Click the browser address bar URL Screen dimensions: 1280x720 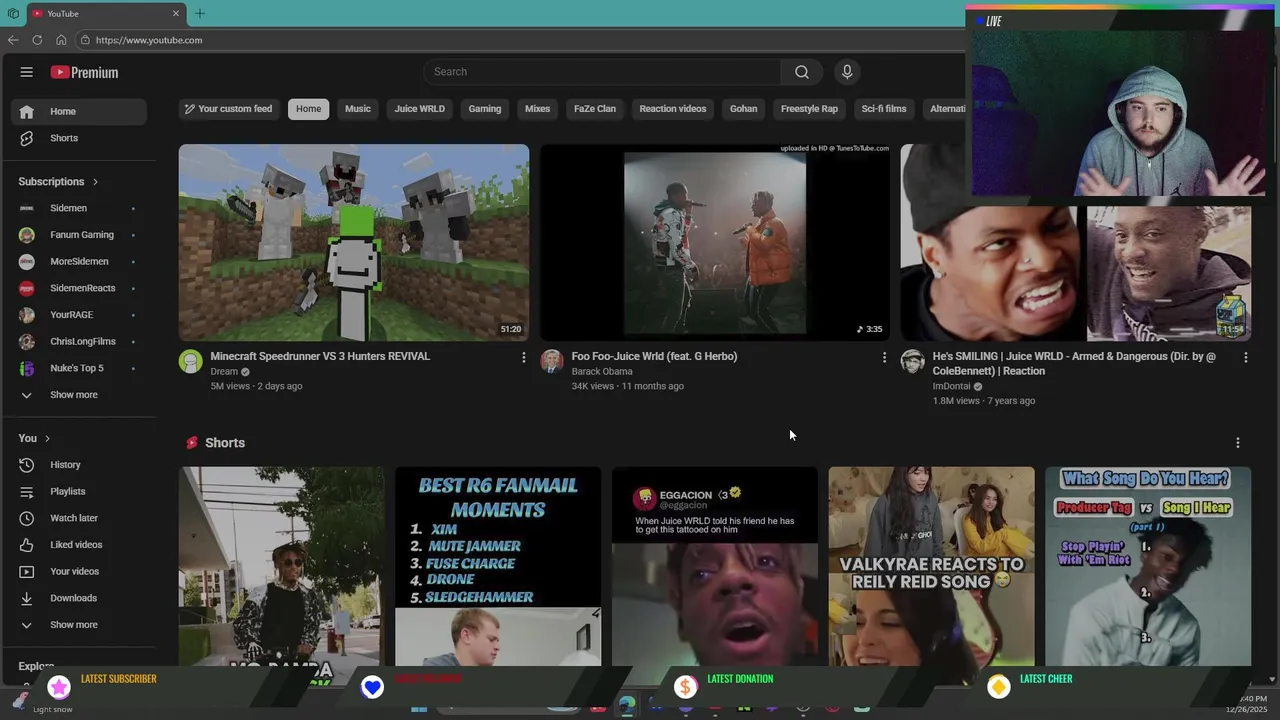(x=149, y=40)
